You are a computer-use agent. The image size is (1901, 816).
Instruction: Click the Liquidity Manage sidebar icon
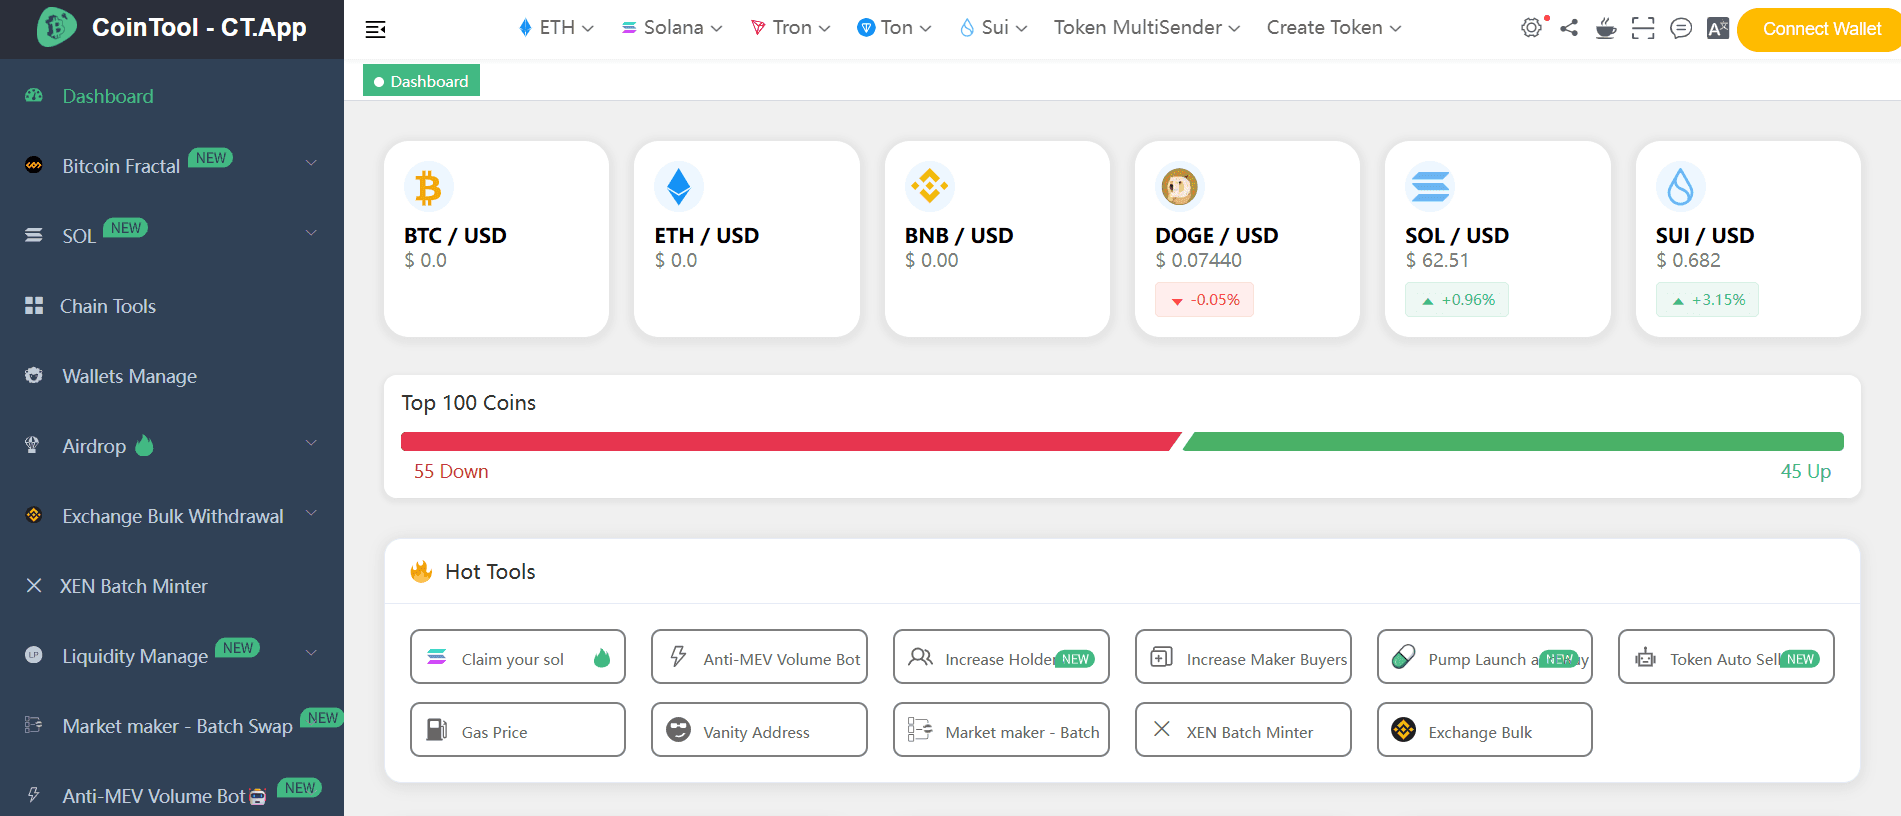34,655
